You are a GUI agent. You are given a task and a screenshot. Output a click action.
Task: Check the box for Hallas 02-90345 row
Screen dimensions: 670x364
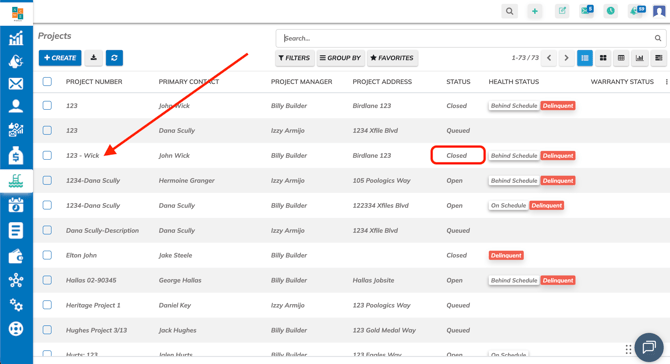[47, 280]
